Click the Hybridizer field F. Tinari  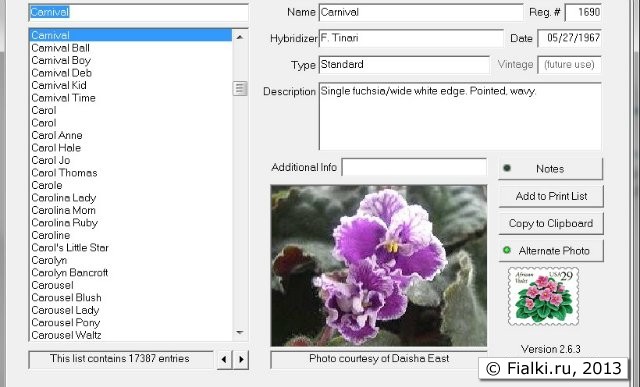tap(411, 38)
